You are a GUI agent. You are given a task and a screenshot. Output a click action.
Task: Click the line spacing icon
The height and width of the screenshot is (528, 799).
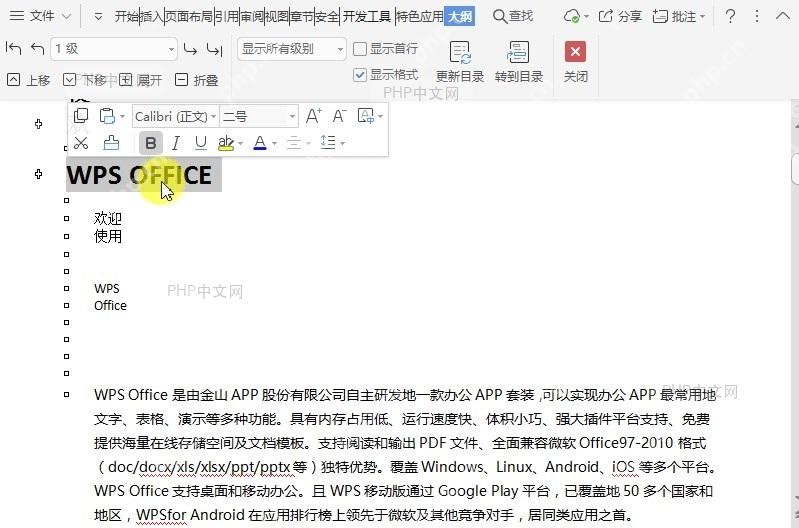click(328, 143)
